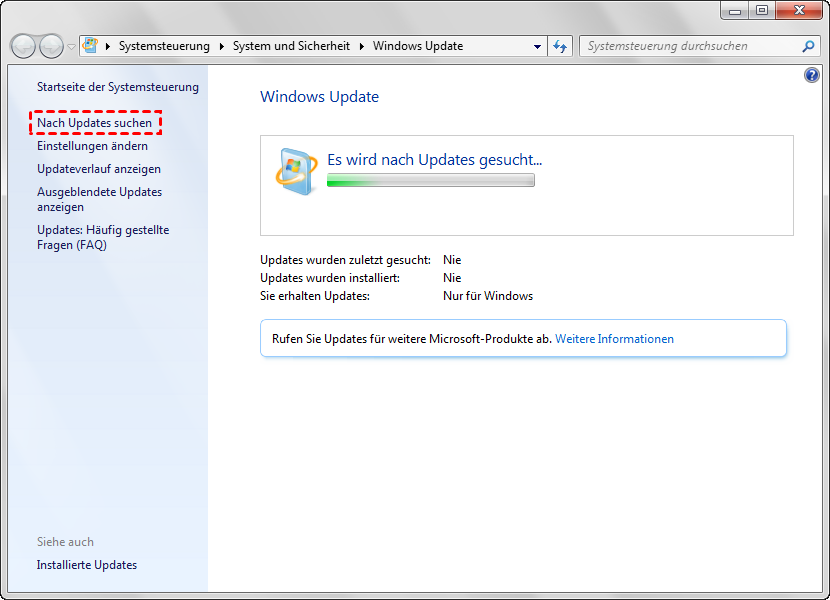Click Weitere Informationen link
The height and width of the screenshot is (600, 830).
click(x=614, y=339)
